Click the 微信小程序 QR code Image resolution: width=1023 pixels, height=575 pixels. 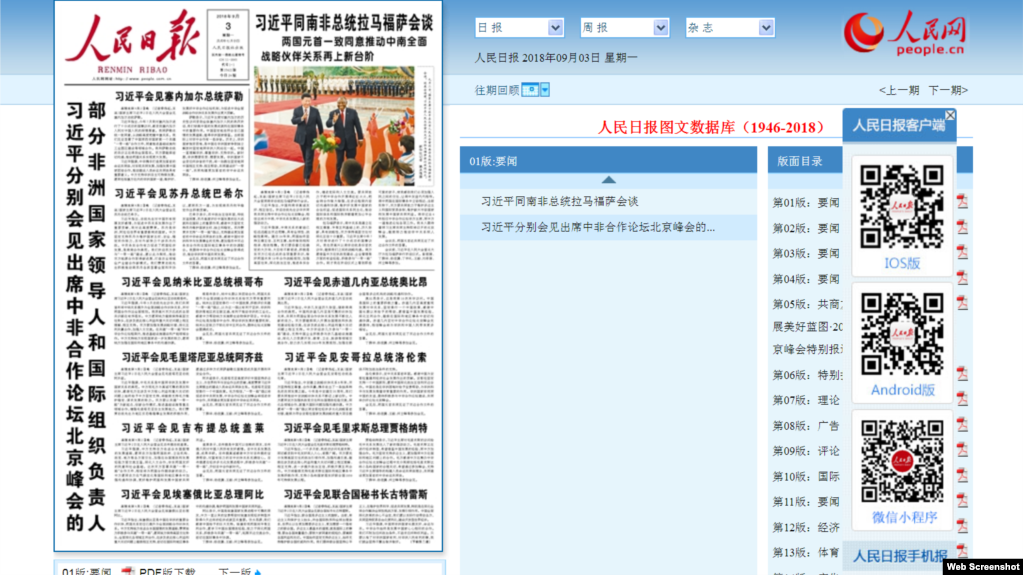902,461
